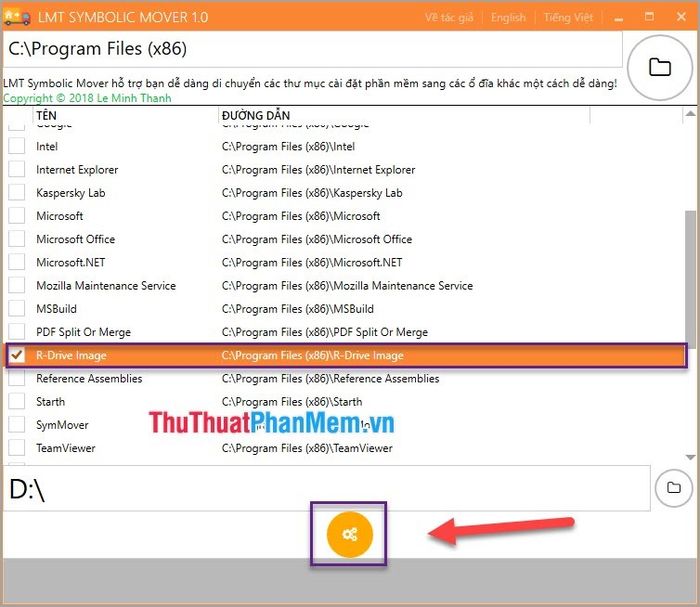
Task: Open the 'Về tác giả' about menu
Action: point(449,17)
